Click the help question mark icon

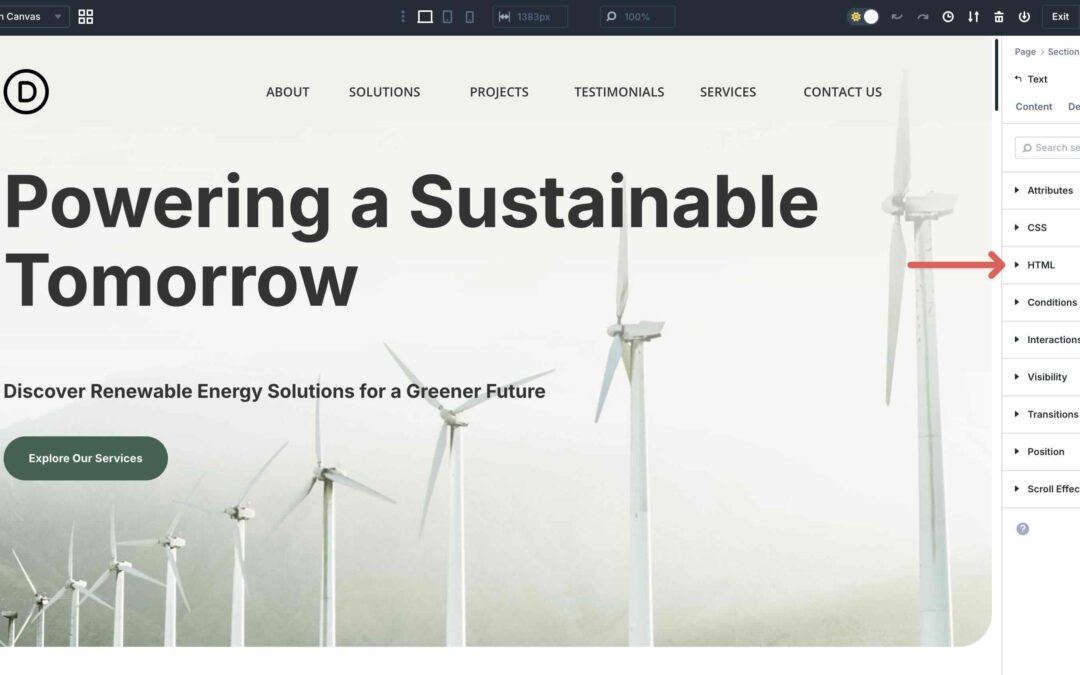click(x=1022, y=528)
